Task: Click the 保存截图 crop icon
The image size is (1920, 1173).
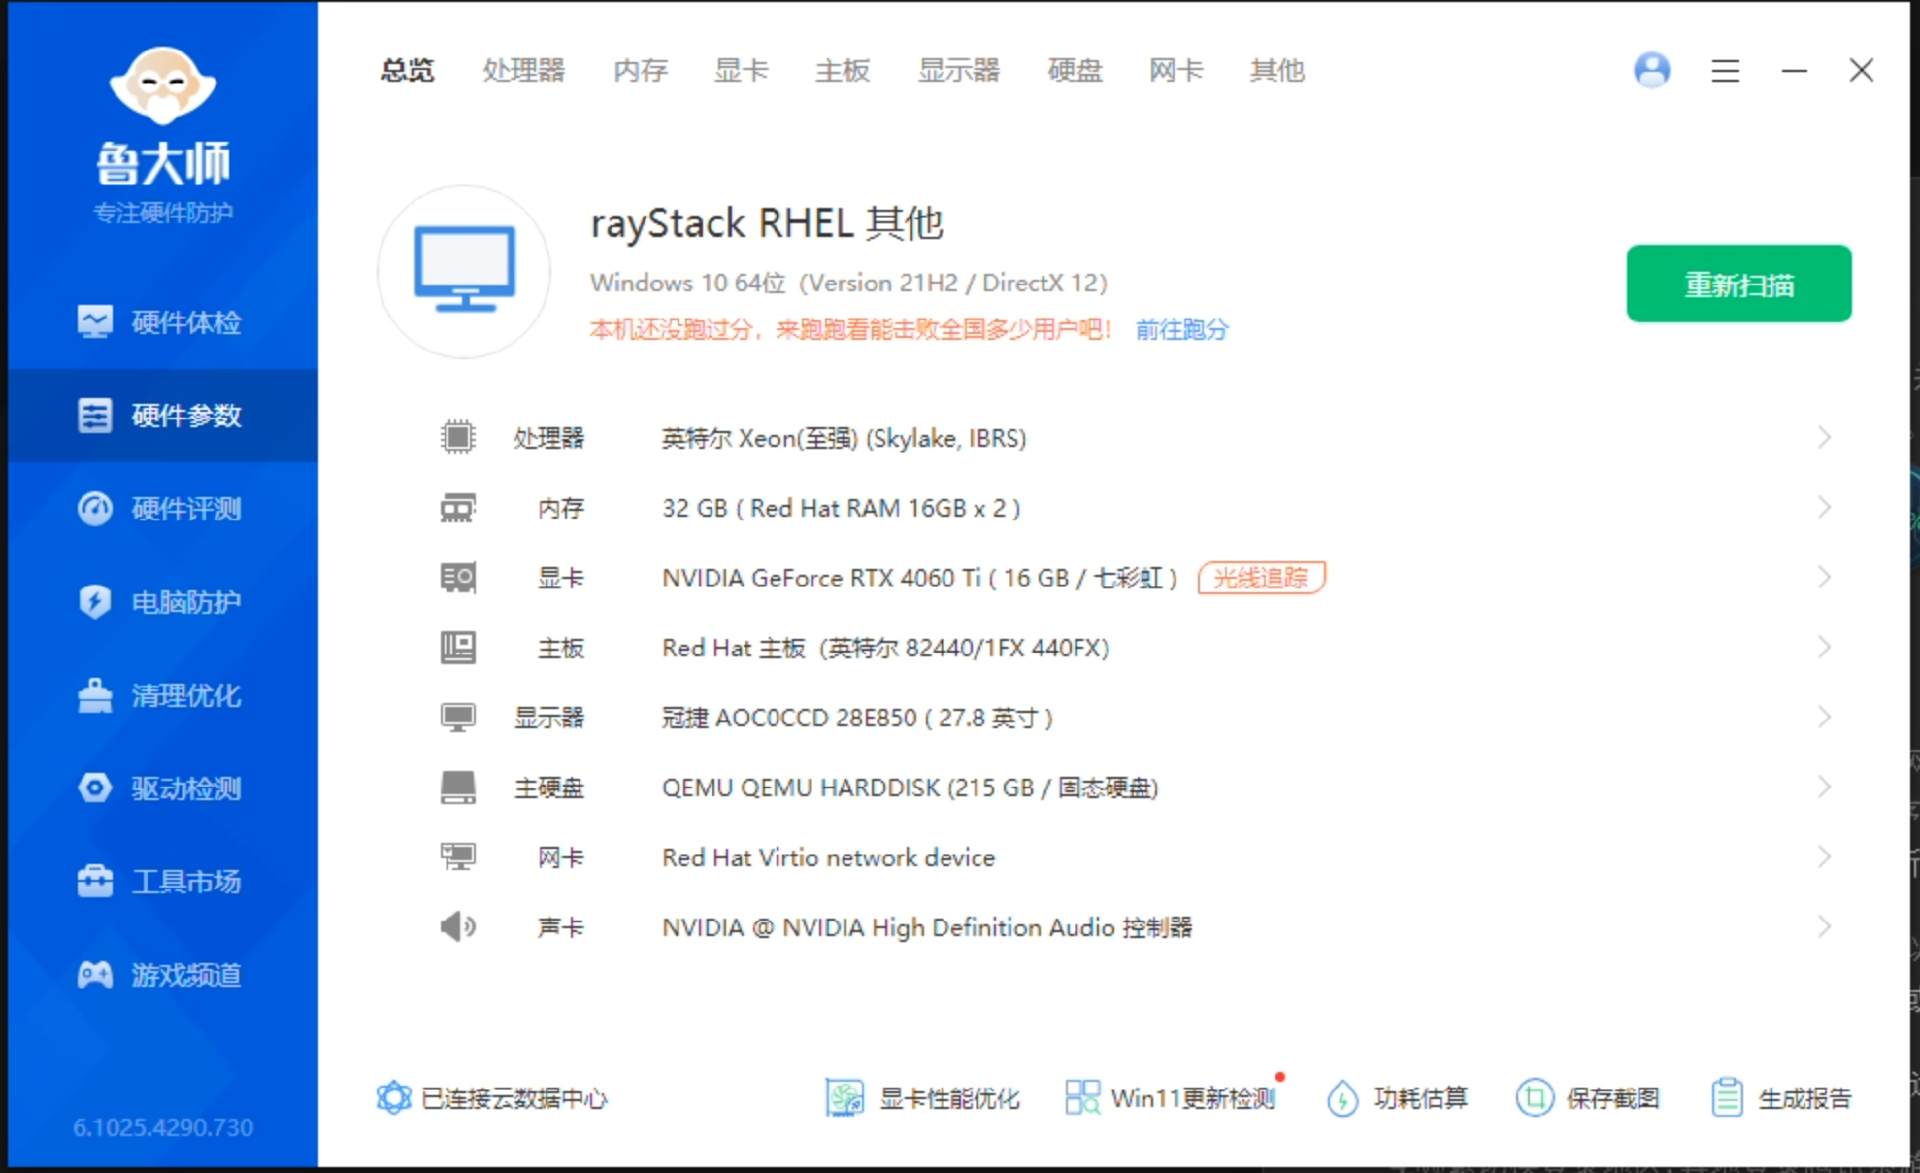Action: (x=1534, y=1098)
